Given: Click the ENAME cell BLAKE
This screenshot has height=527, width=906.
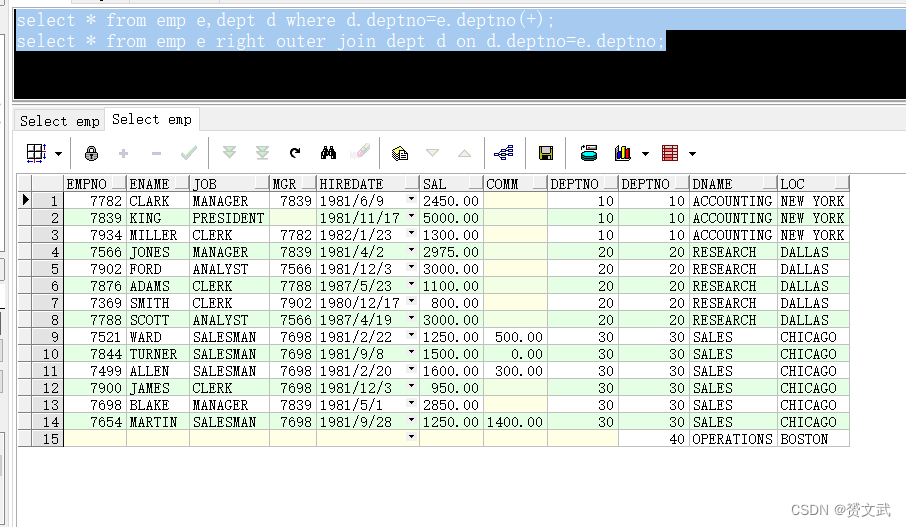Looking at the screenshot, I should pos(158,404).
